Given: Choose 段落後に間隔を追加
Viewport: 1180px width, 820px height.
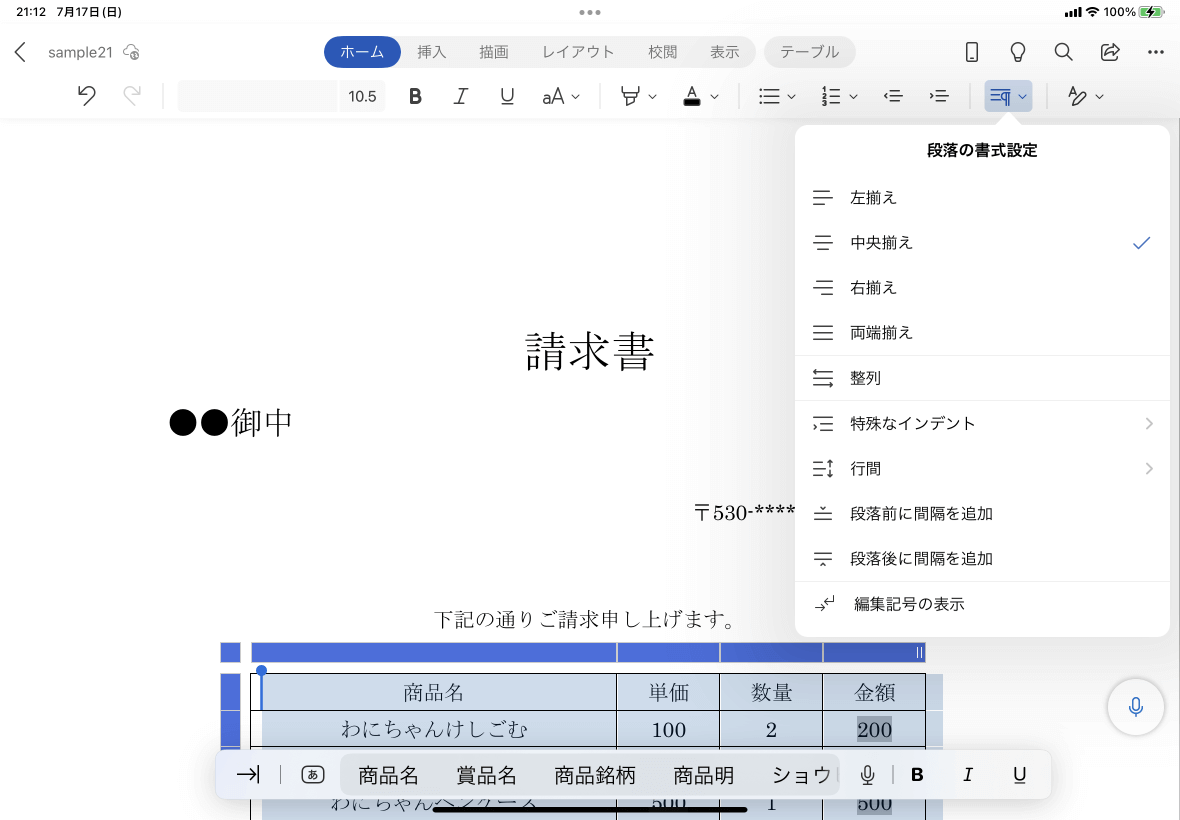Looking at the screenshot, I should pos(982,559).
